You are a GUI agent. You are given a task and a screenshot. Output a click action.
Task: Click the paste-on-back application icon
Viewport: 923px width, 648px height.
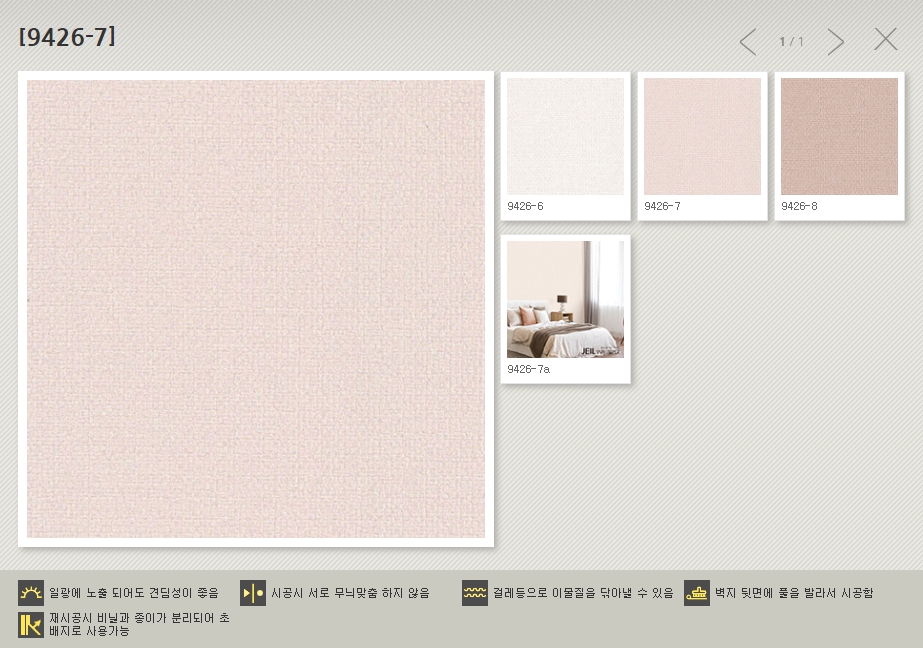[697, 593]
